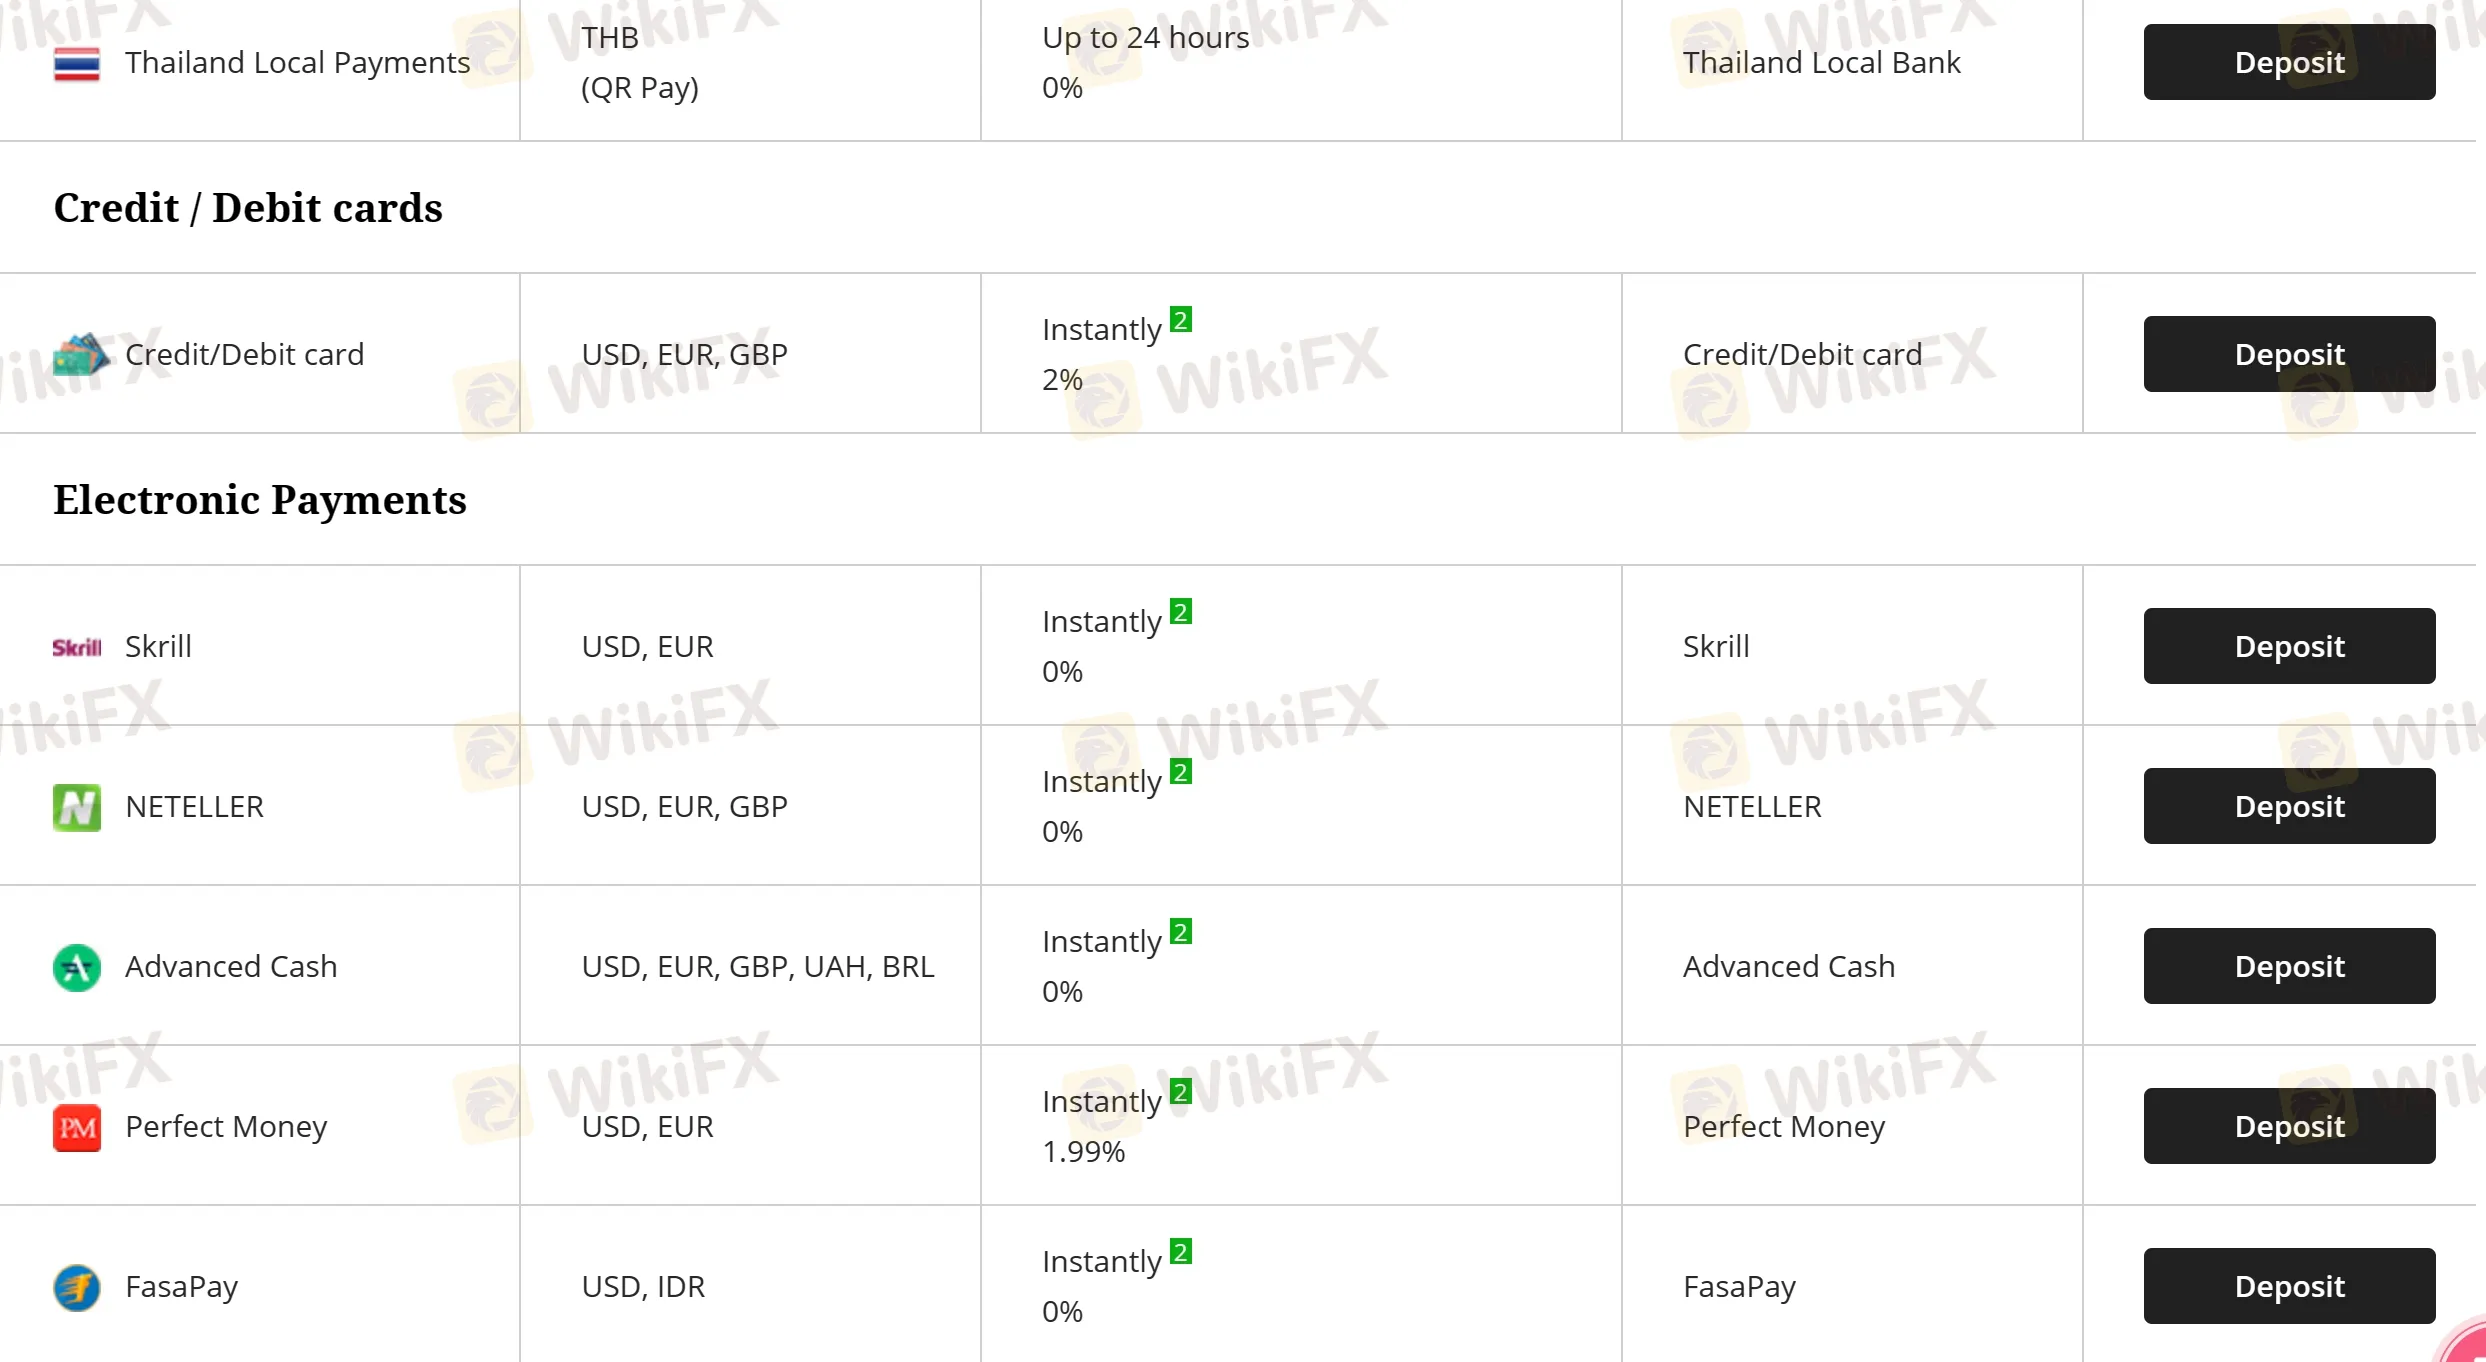Click the red Perfect Money icon
This screenshot has height=1362, width=2486.
(77, 1127)
